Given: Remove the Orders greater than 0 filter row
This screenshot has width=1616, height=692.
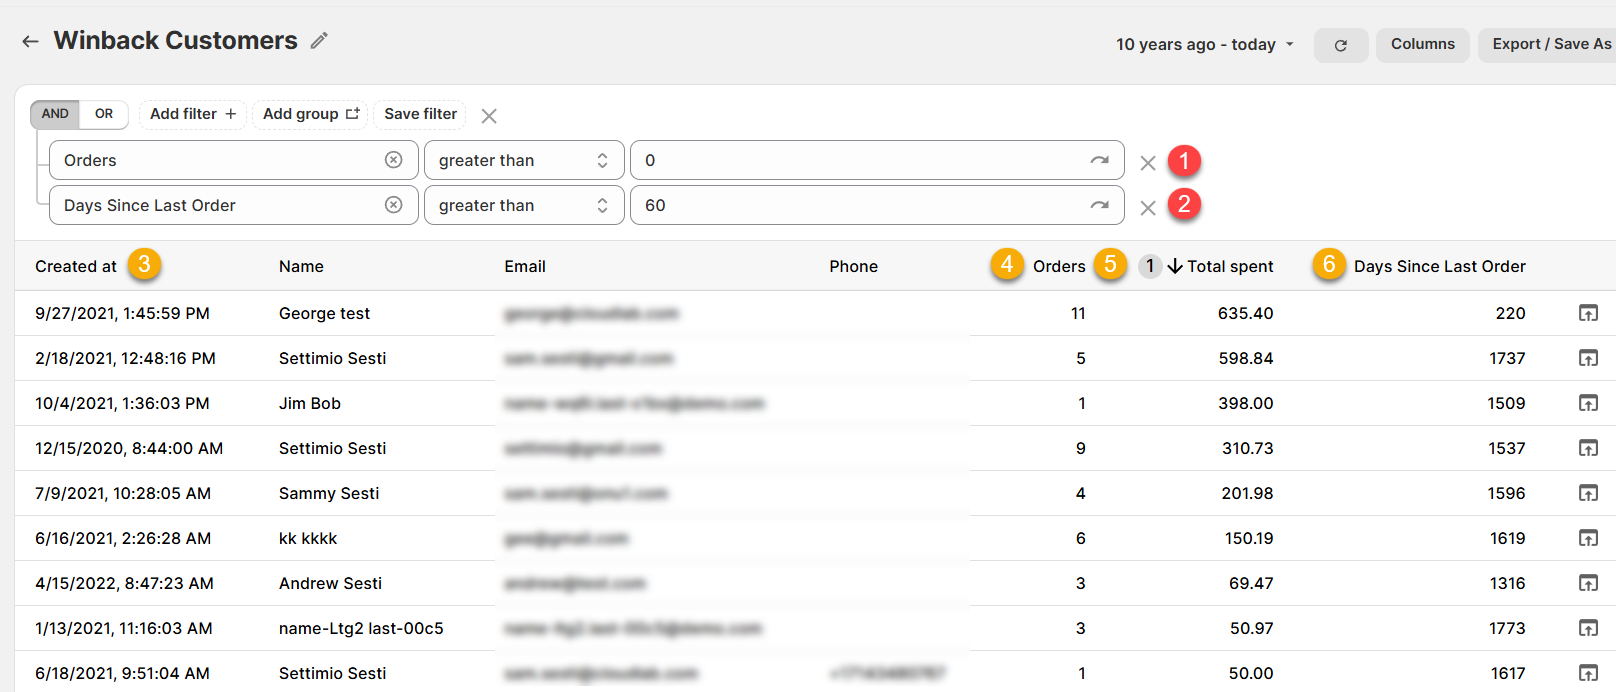Looking at the screenshot, I should [1148, 163].
